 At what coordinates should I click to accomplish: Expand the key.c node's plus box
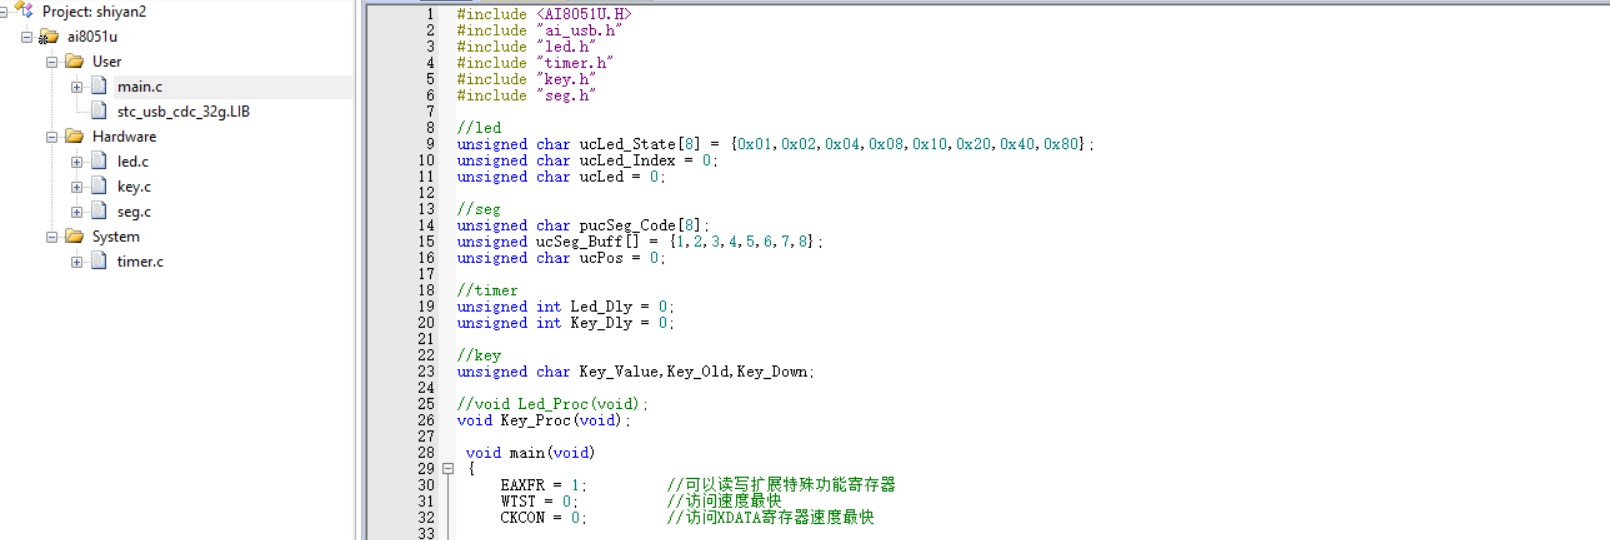pos(77,187)
